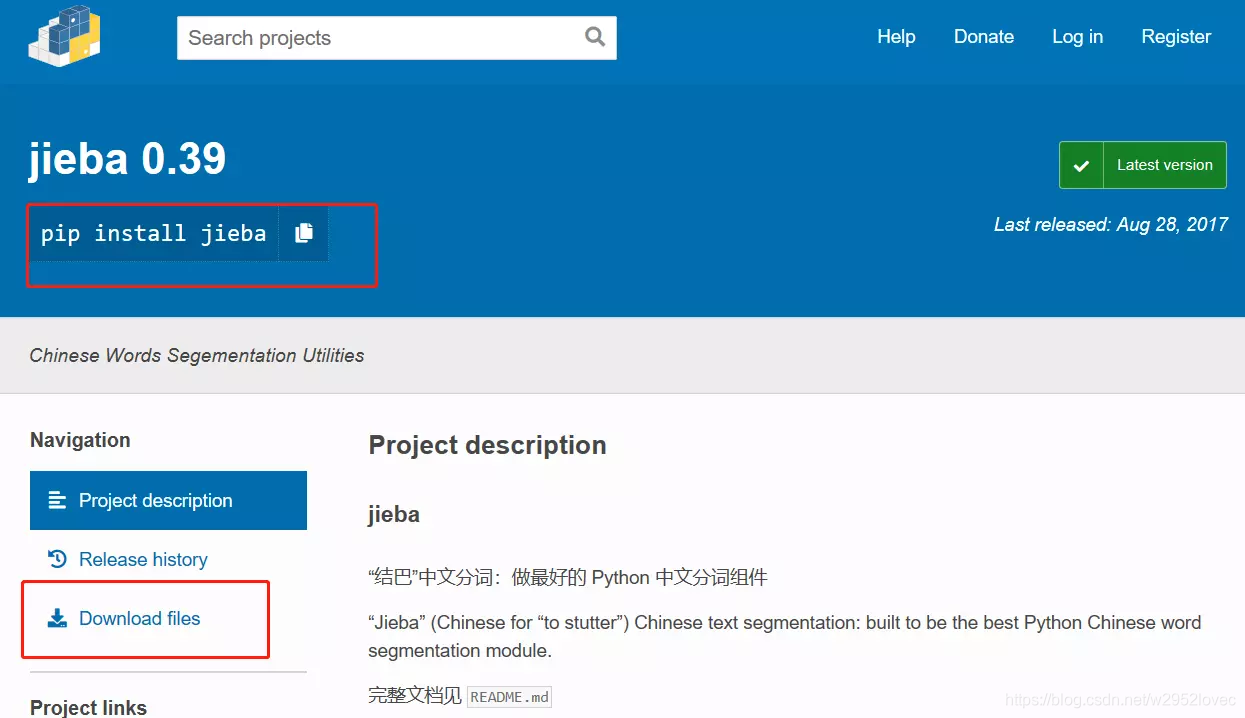1245x718 pixels.
Task: Click the Project links heading
Action: [x=88, y=707]
